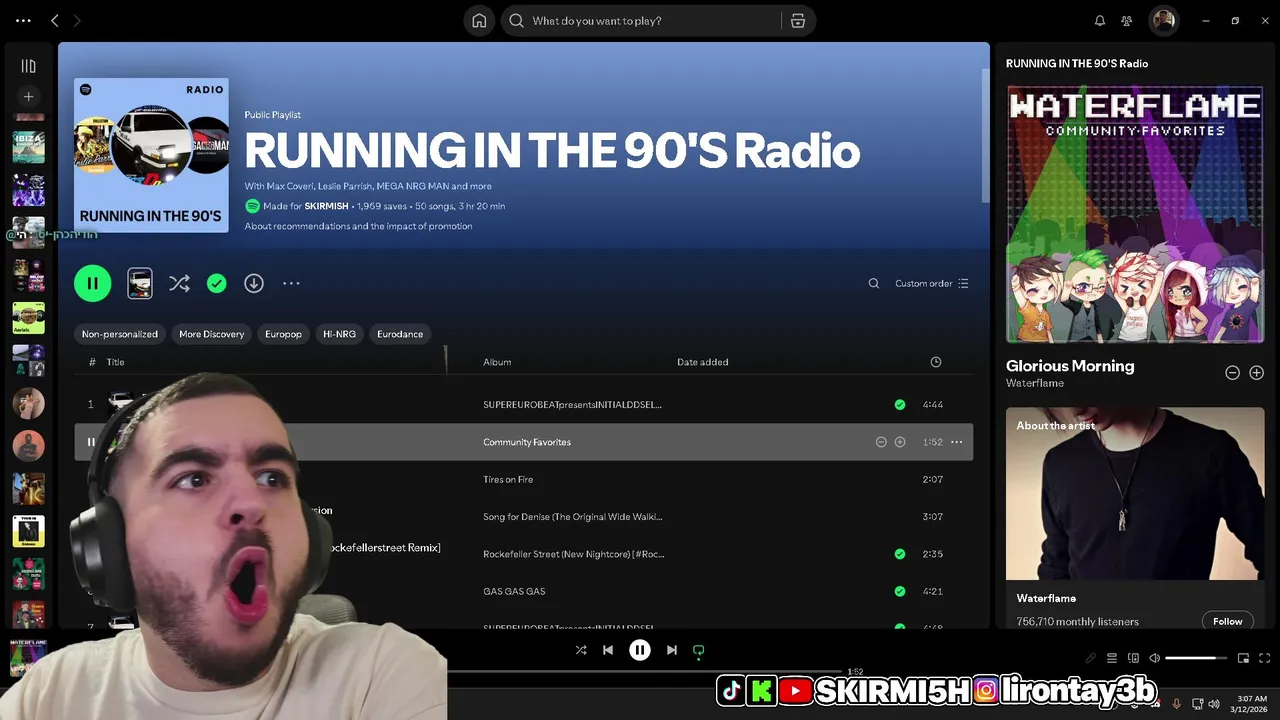The width and height of the screenshot is (1280, 720).
Task: Add the Community Favorites track with the plus icon
Action: pyautogui.click(x=900, y=442)
